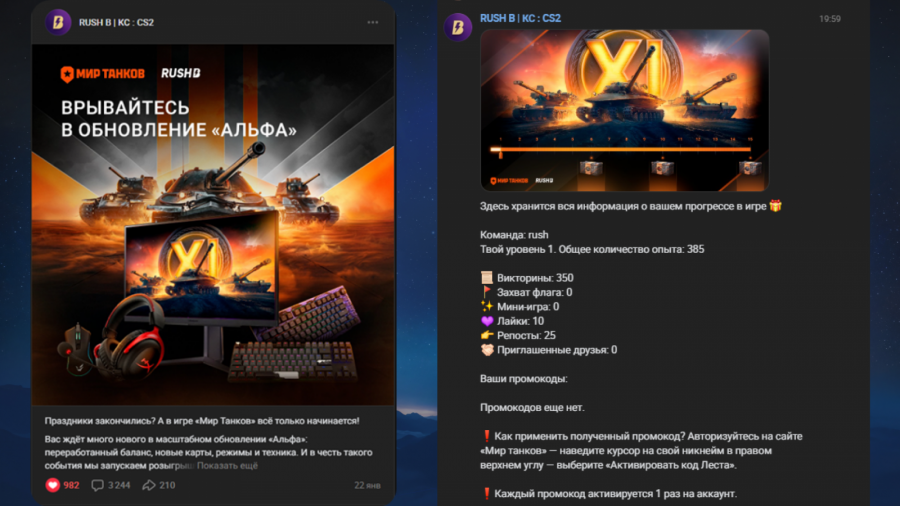Share the post with the arrow icon
Viewport: 900px width, 506px height.
tap(149, 485)
